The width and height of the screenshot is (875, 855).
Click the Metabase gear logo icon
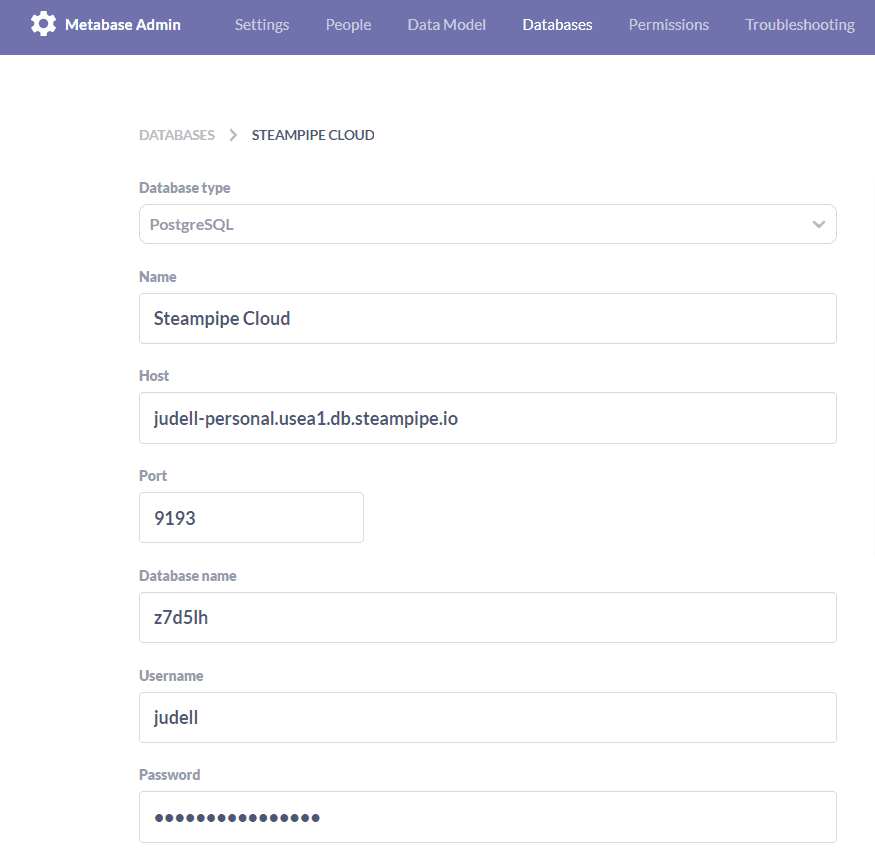point(44,25)
